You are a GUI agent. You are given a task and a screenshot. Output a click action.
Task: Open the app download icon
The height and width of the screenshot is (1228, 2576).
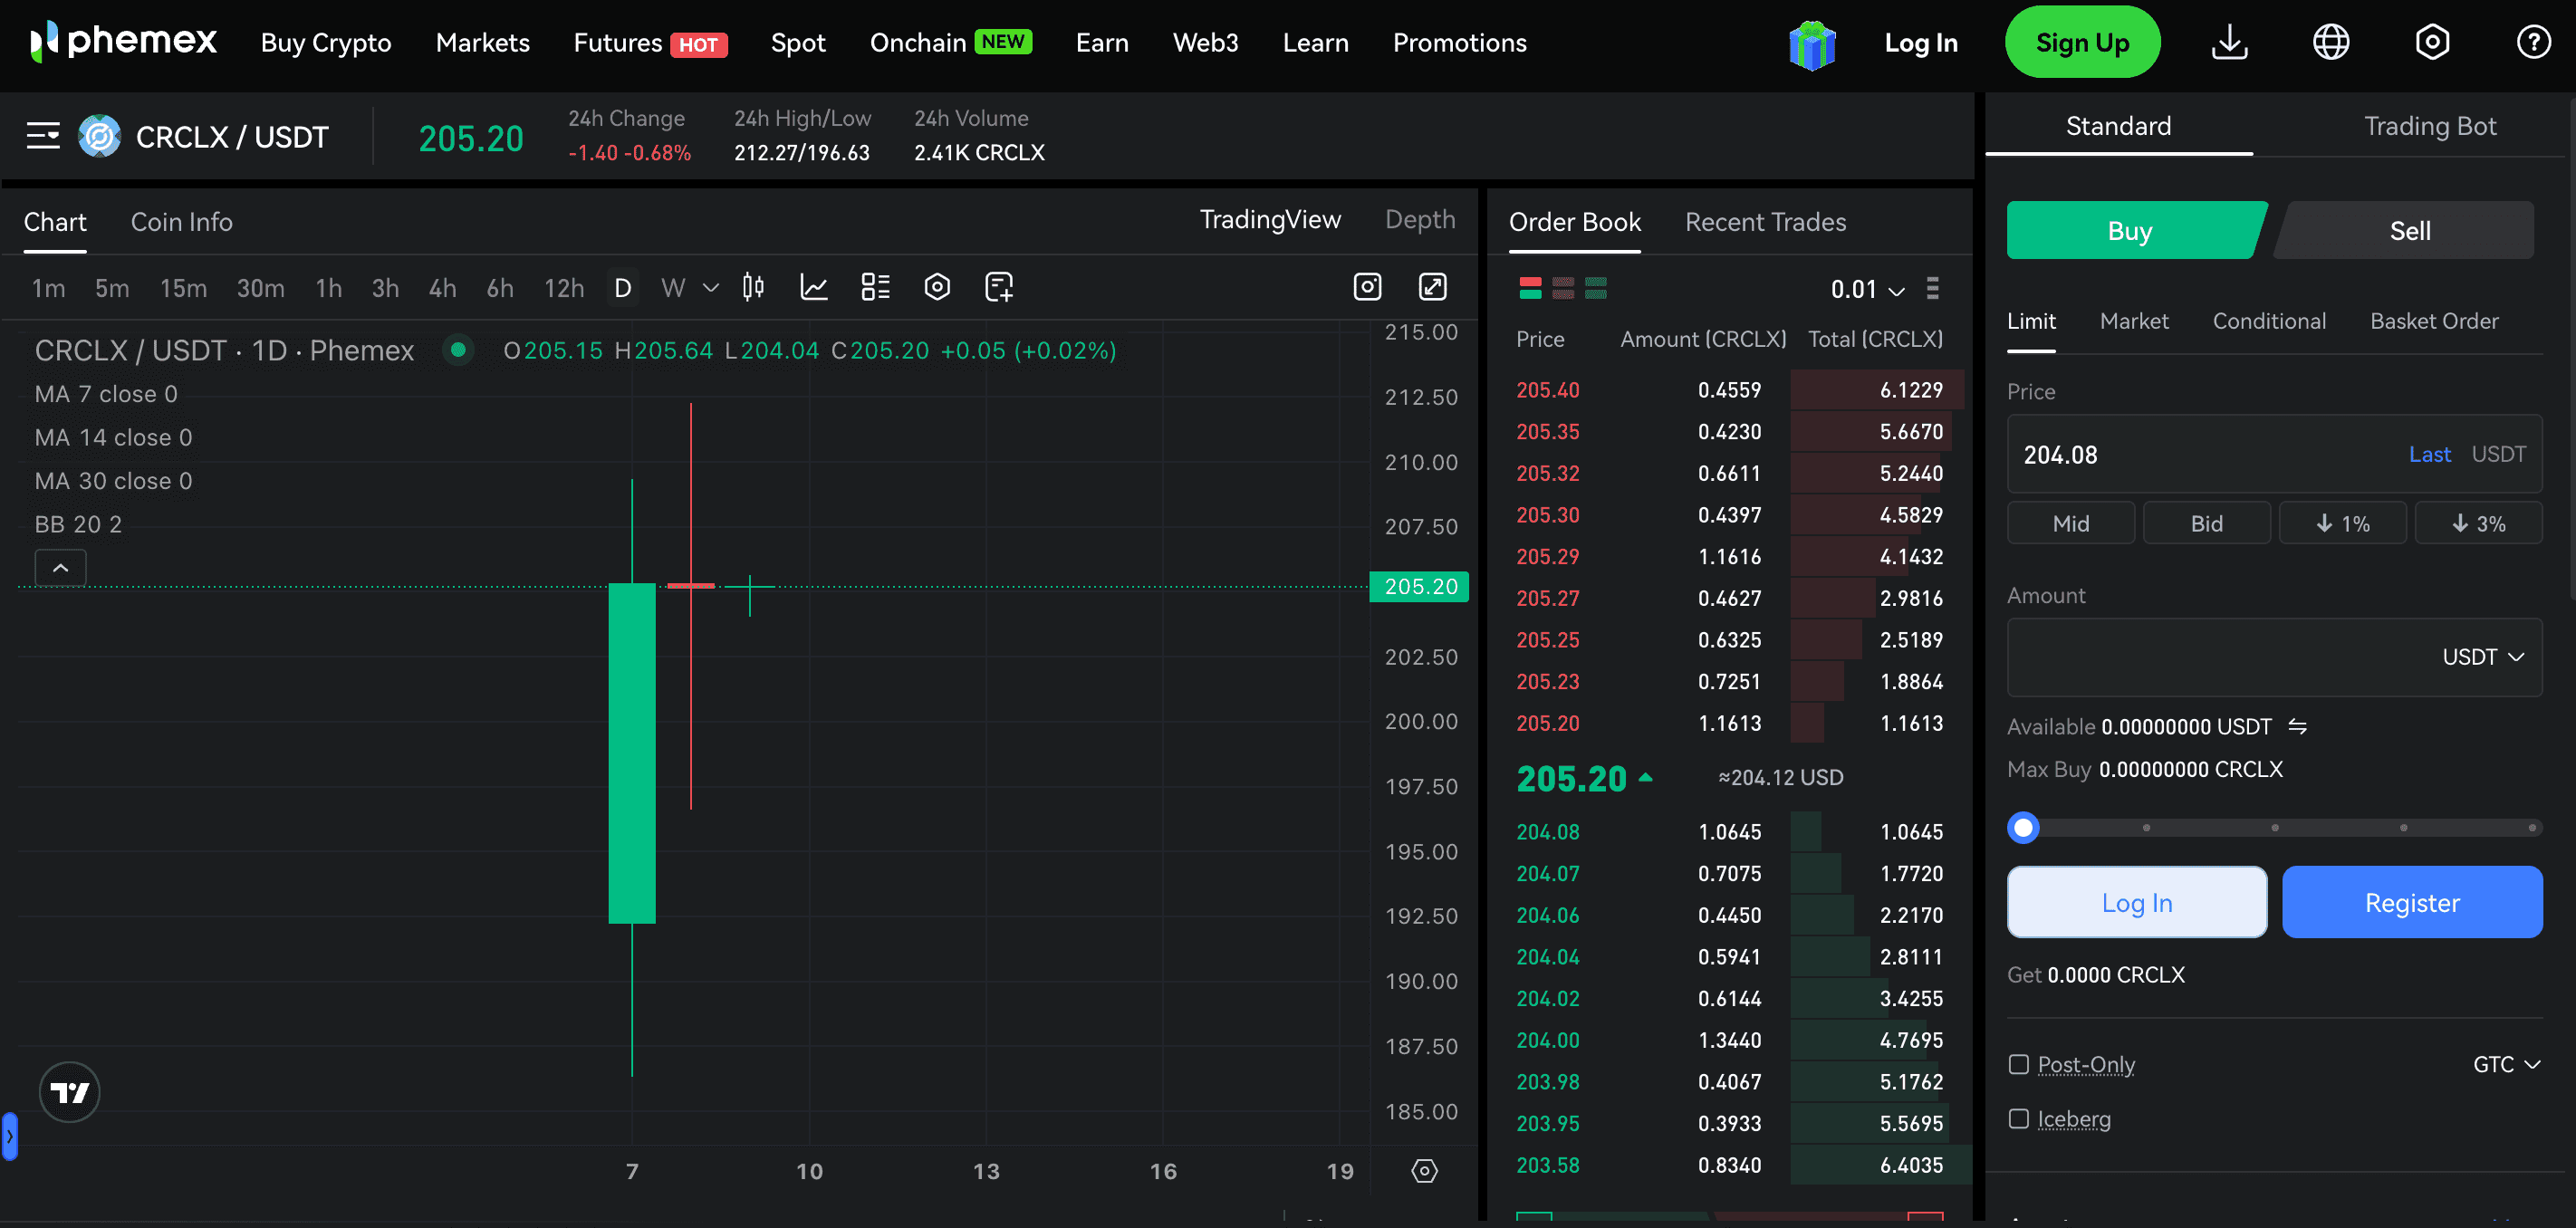pos(2229,42)
